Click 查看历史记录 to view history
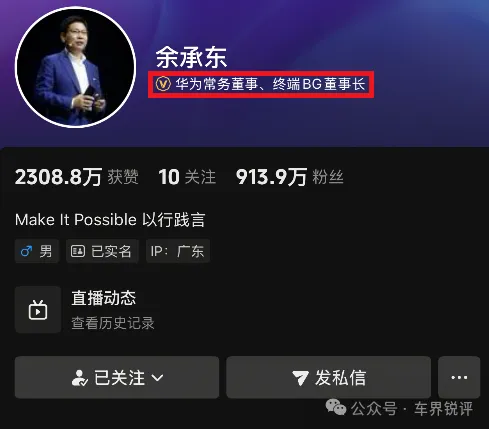 point(113,323)
